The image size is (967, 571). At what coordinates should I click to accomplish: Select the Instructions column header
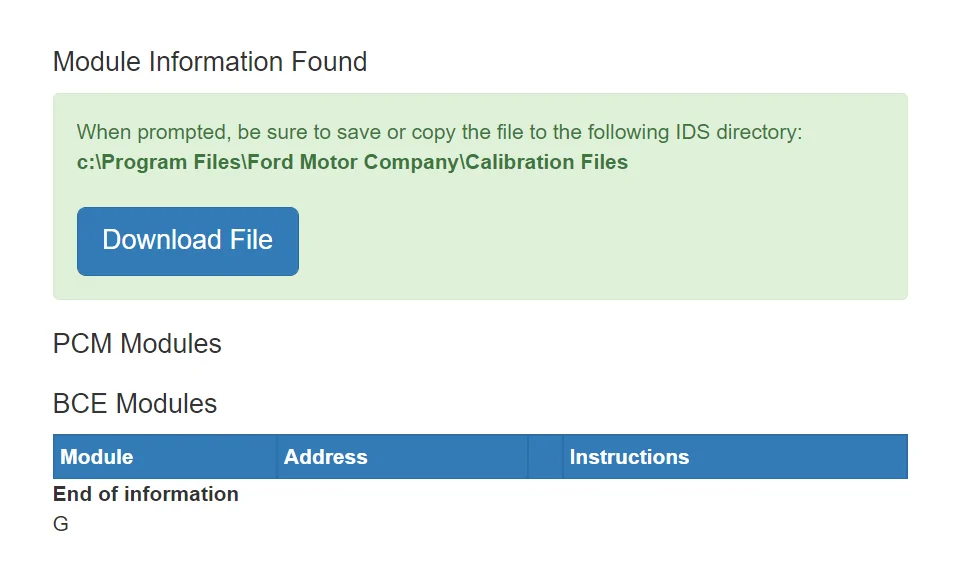click(x=735, y=456)
